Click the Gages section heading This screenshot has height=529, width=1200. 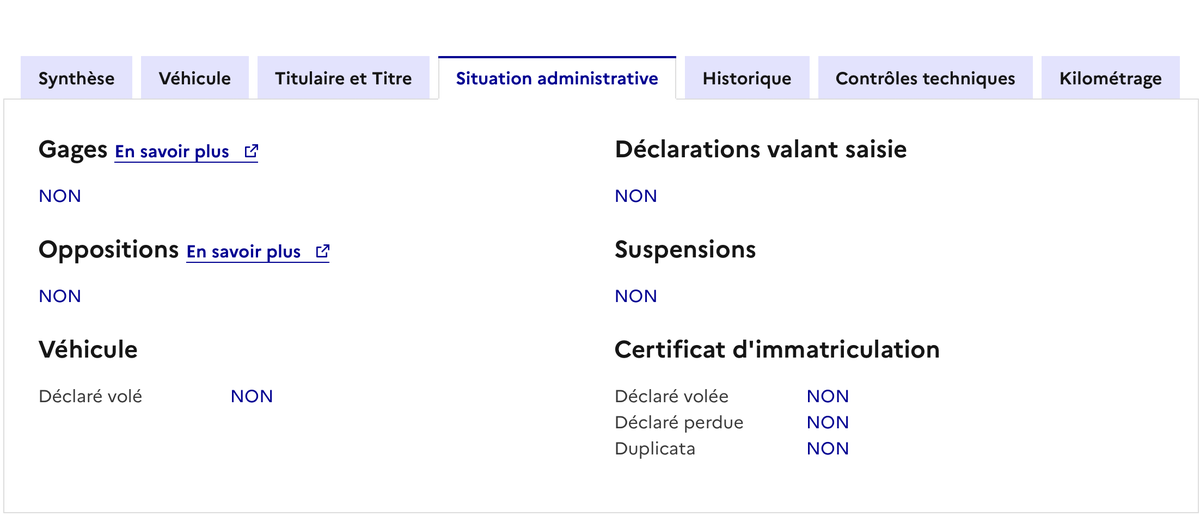coord(73,150)
